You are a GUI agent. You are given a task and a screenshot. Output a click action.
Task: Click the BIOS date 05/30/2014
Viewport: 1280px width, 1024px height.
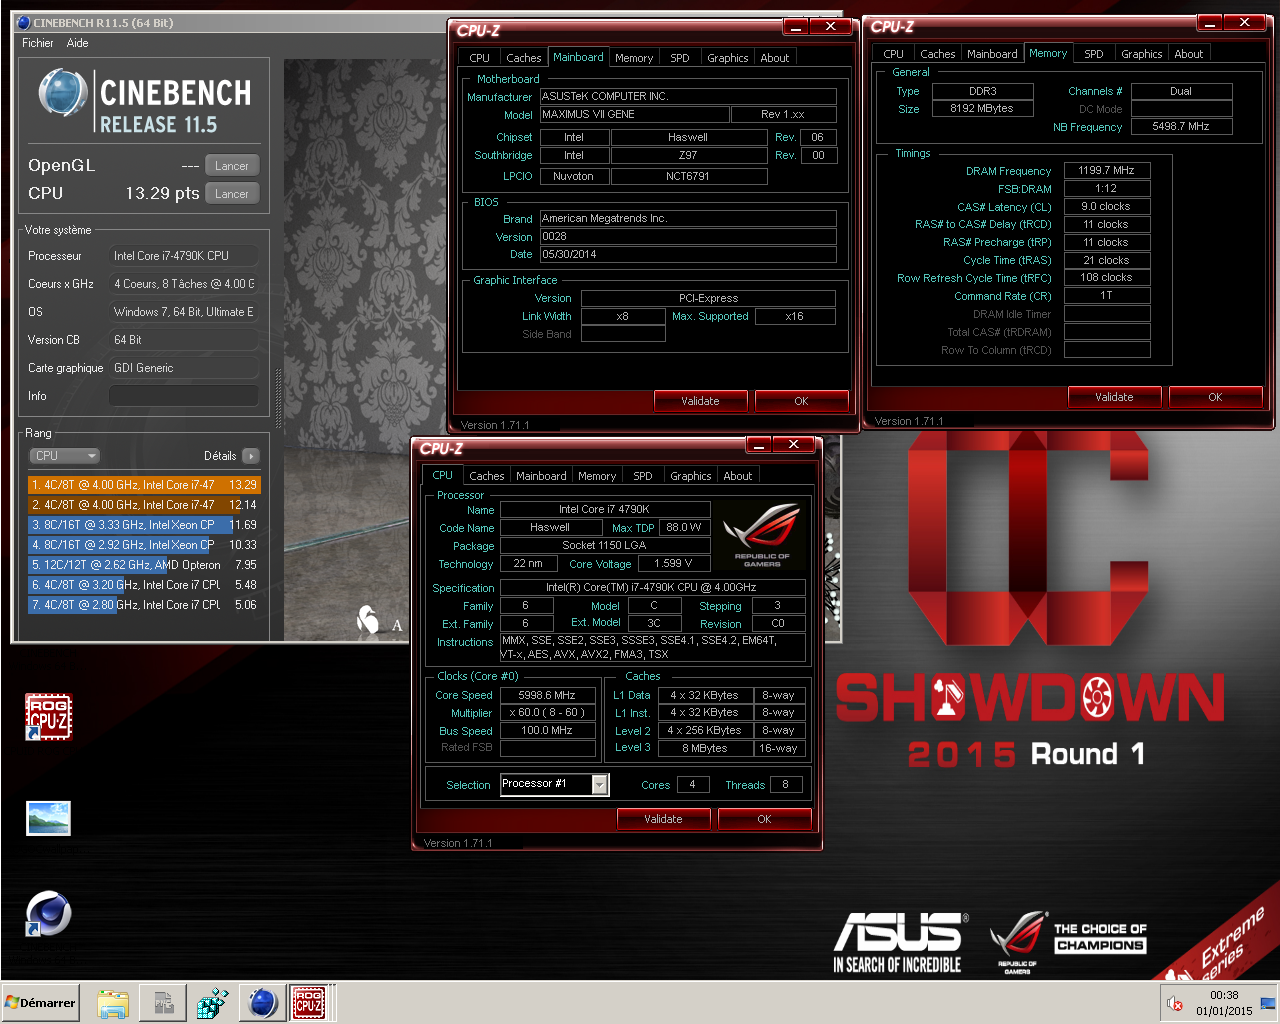click(688, 255)
